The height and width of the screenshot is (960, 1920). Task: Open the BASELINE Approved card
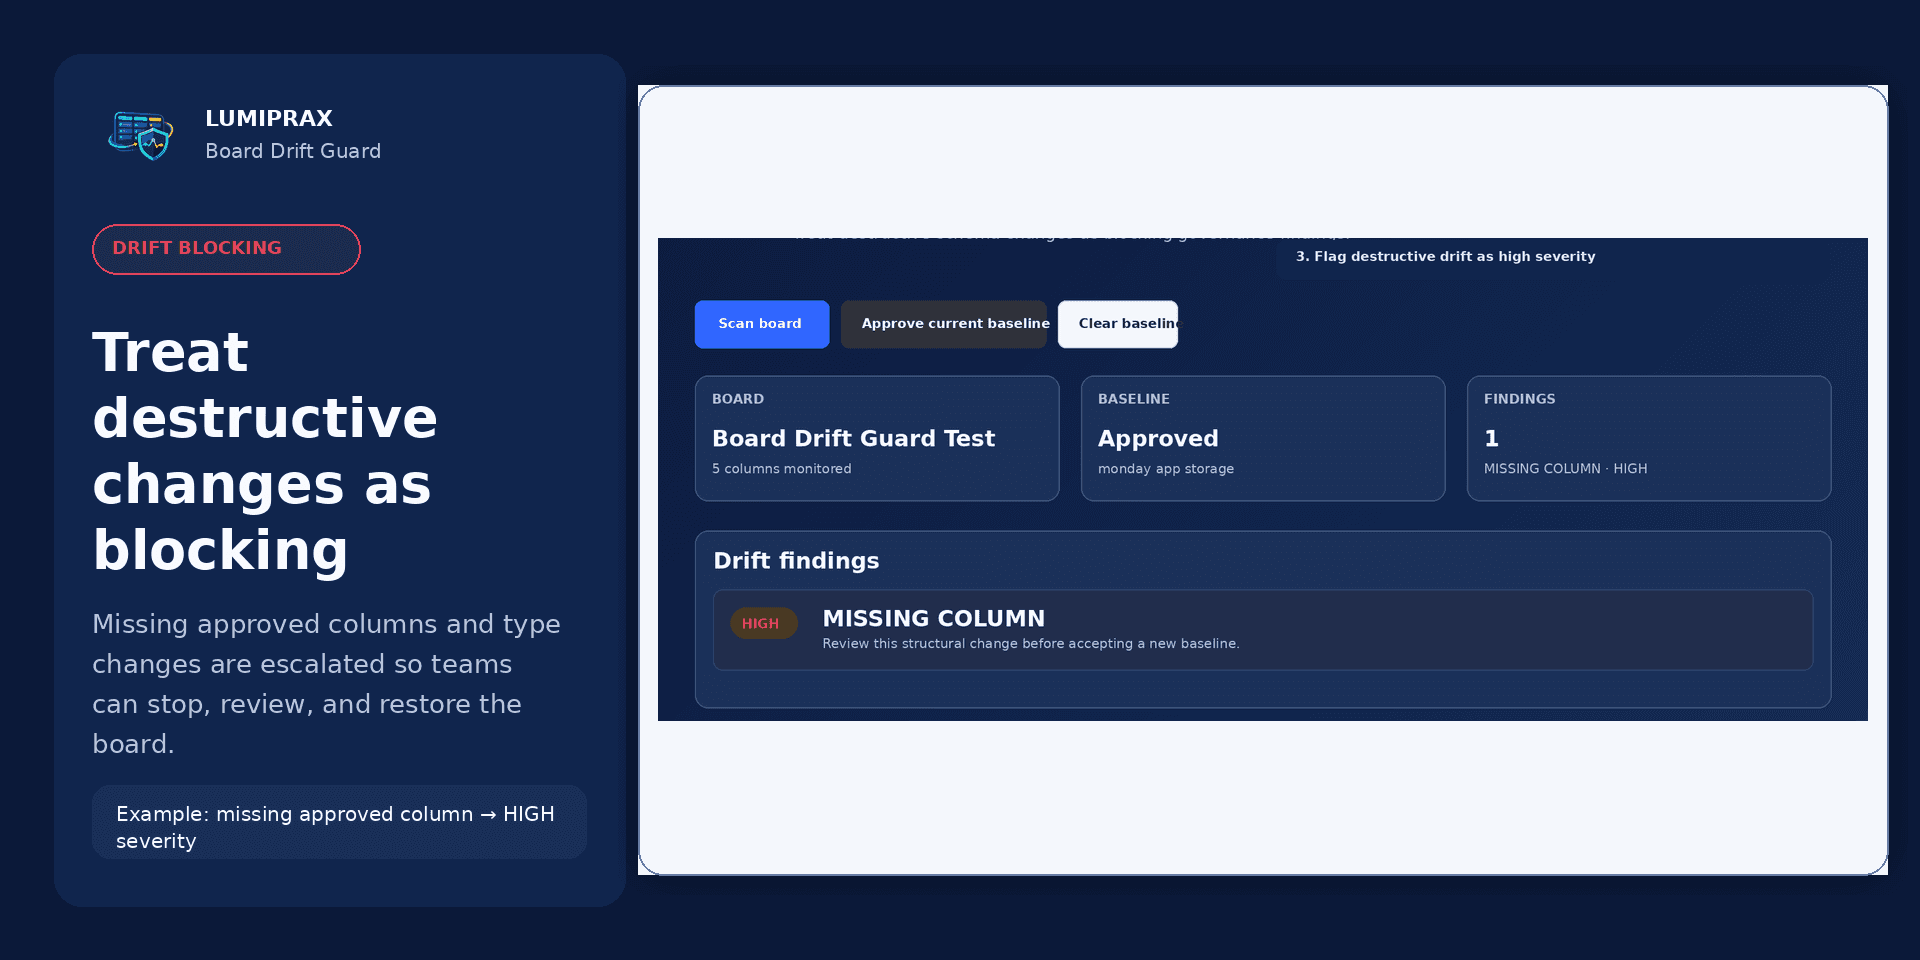click(1263, 438)
